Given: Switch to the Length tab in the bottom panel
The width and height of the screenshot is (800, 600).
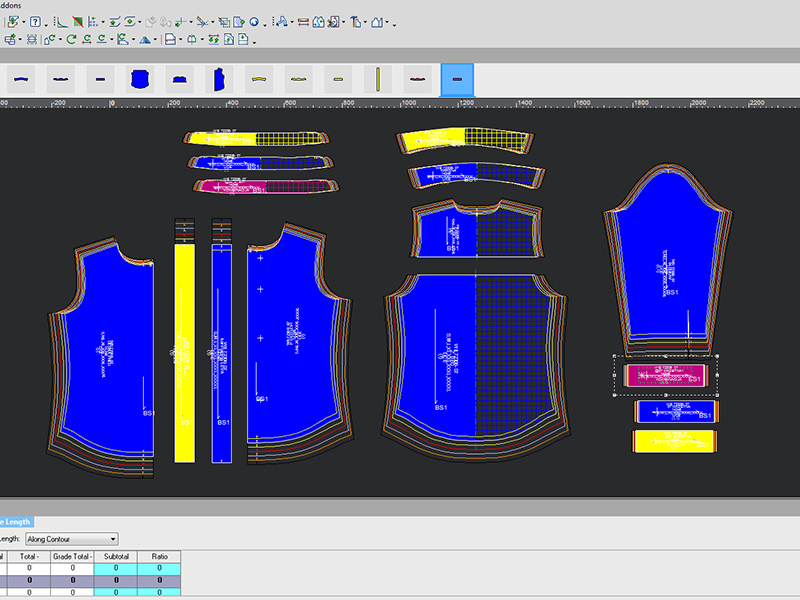Looking at the screenshot, I should pyautogui.click(x=16, y=521).
